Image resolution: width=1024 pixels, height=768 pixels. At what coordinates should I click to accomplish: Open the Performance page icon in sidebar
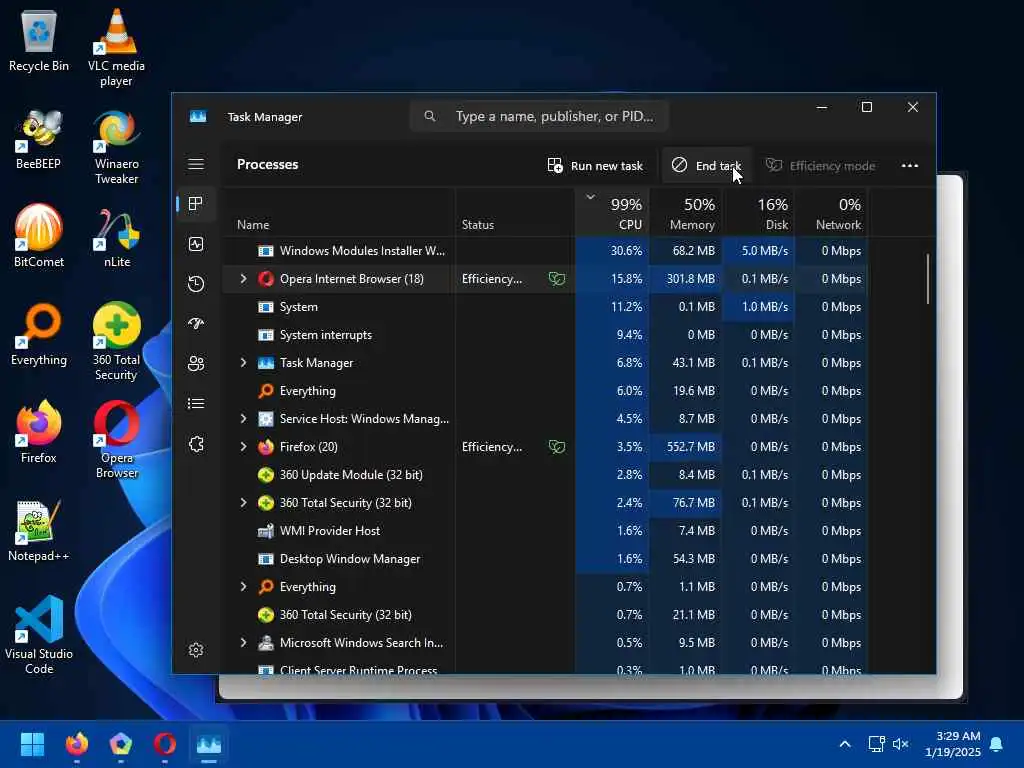[196, 244]
